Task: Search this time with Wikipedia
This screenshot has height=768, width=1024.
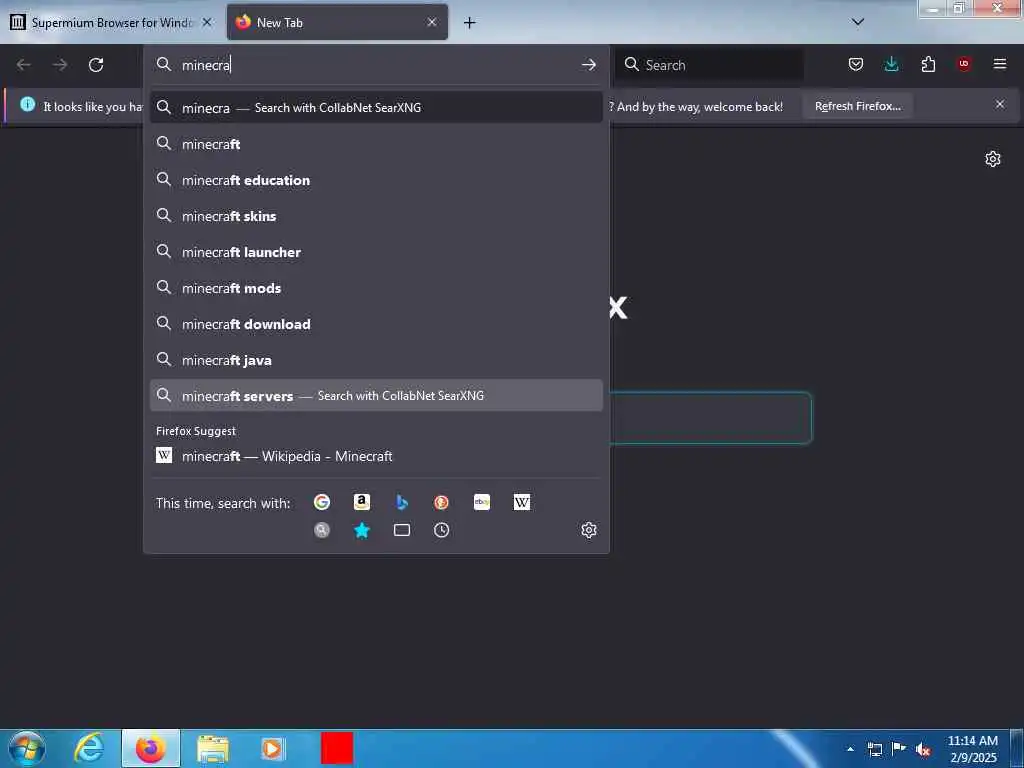Action: tap(522, 502)
